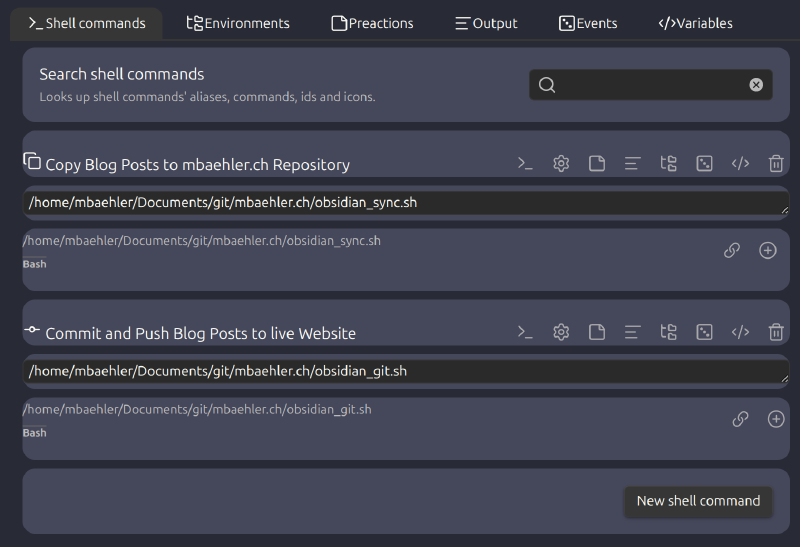Open variables icon for Copy Blog Posts command

pos(740,164)
